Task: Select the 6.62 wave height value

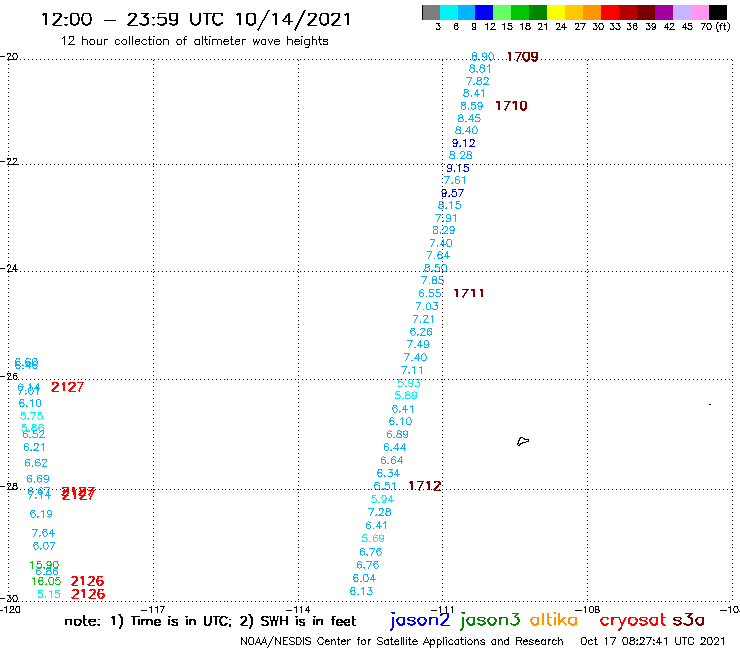Action: [x=36, y=463]
